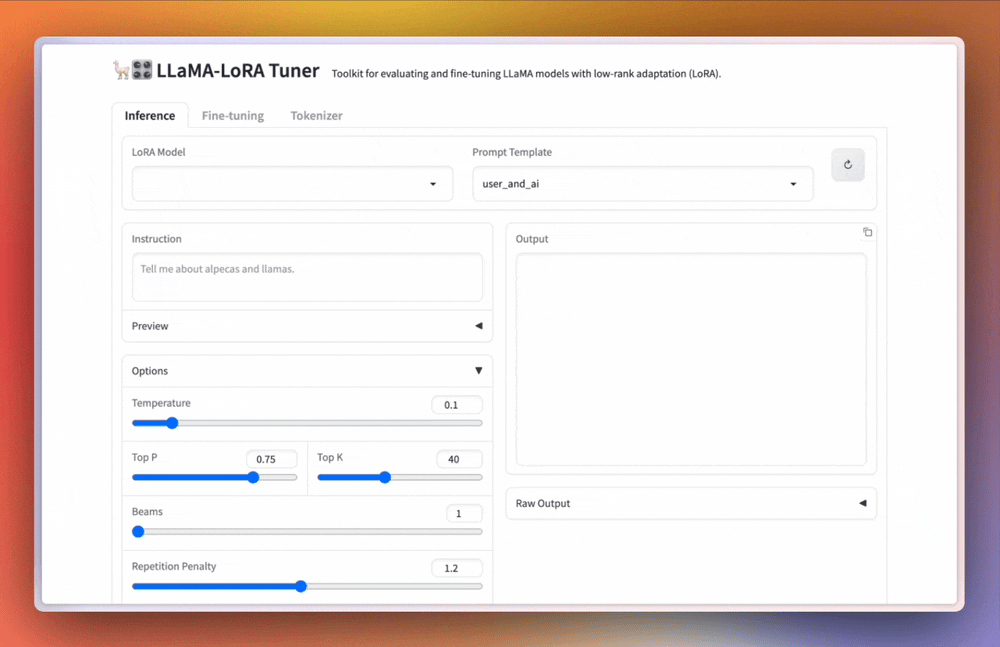Adjust the Top P slider
Image resolution: width=1000 pixels, height=647 pixels.
(x=214, y=477)
